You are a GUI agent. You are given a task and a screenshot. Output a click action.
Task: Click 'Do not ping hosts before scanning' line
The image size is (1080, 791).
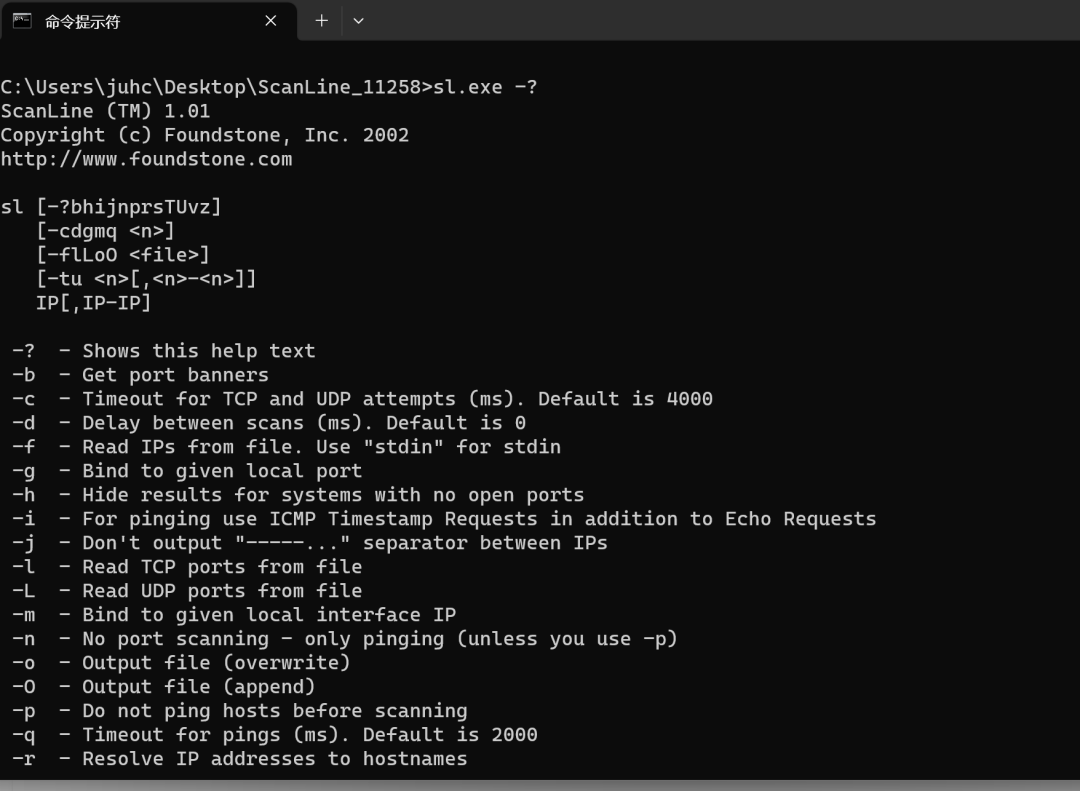point(240,711)
